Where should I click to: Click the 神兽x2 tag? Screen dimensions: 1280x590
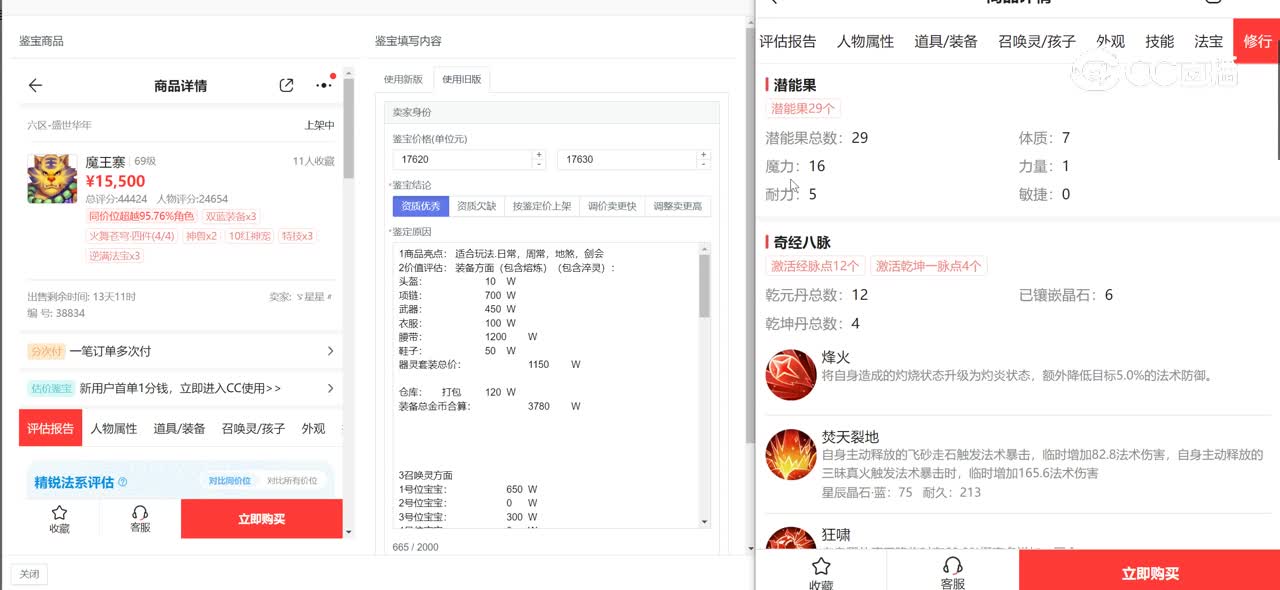pos(201,236)
